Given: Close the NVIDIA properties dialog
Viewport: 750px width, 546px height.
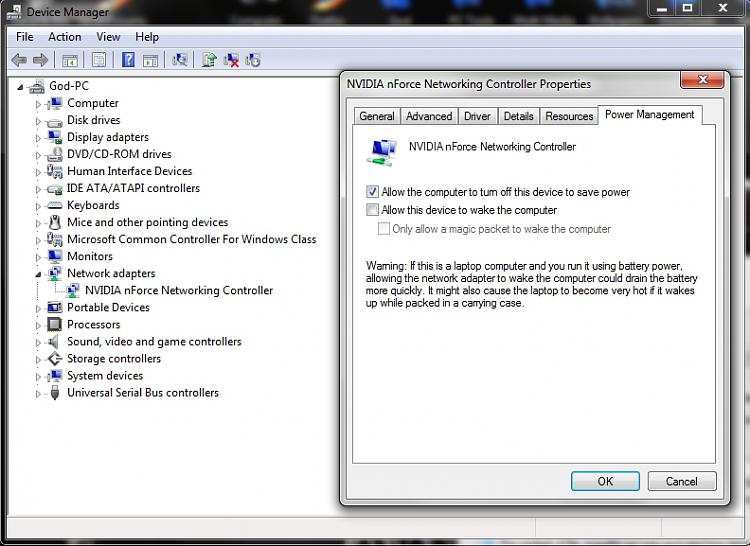Looking at the screenshot, I should 702,80.
